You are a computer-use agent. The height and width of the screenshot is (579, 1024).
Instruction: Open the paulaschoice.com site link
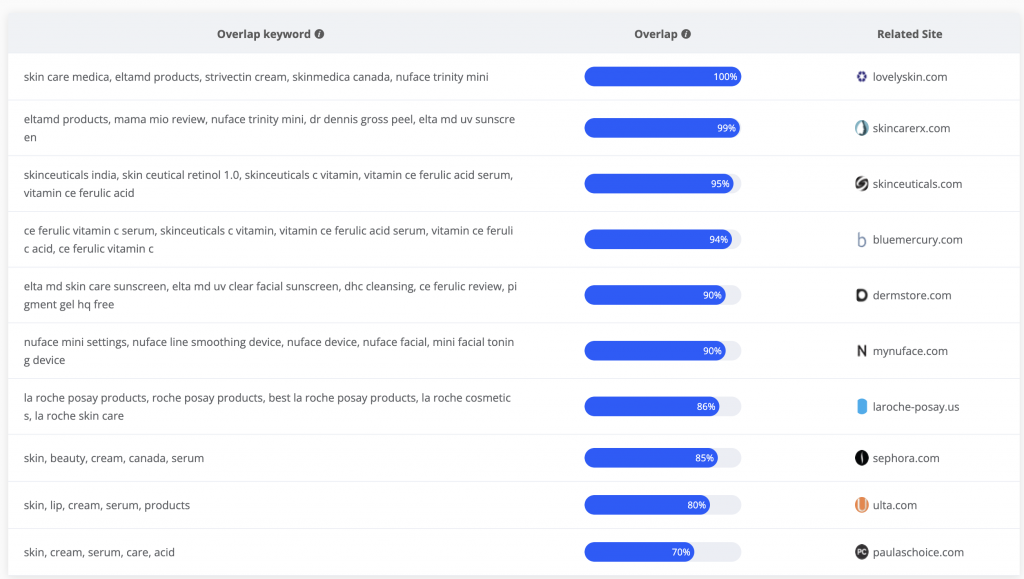918,552
